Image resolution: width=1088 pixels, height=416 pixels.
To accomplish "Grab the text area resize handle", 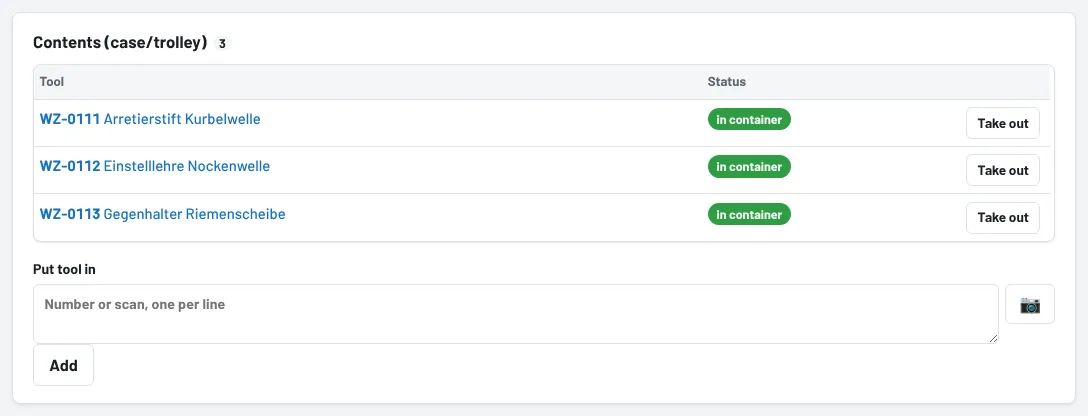I will pos(994,338).
